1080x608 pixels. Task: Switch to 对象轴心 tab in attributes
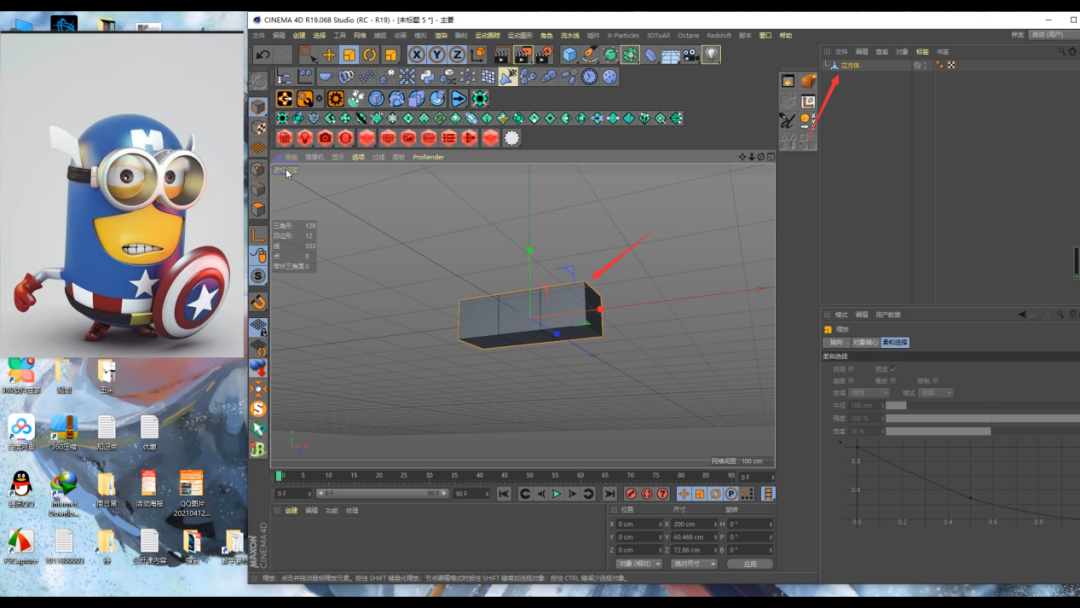(865, 342)
